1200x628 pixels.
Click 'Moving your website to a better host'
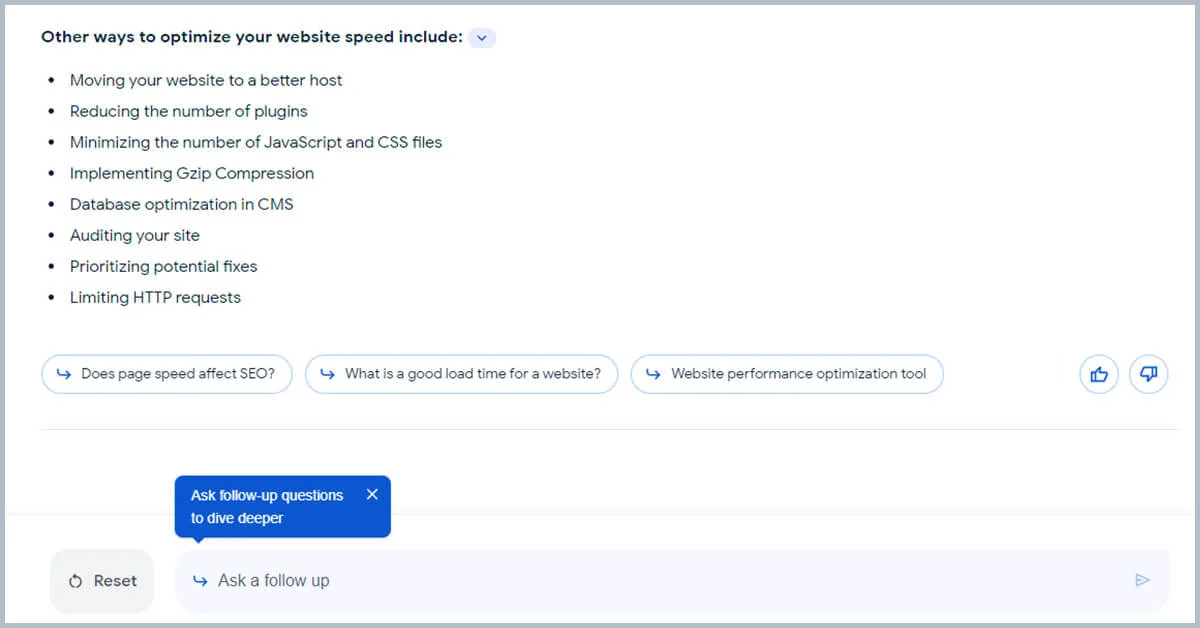pos(206,80)
